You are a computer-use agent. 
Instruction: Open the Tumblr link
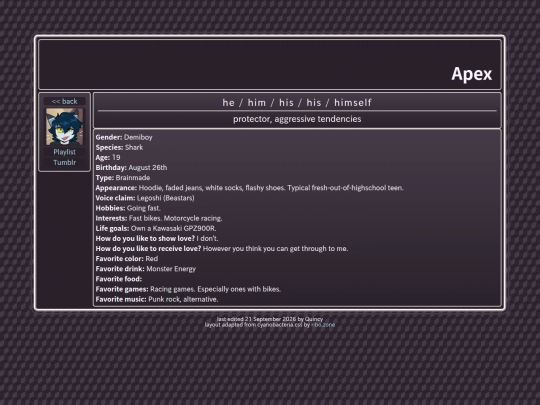(x=64, y=162)
